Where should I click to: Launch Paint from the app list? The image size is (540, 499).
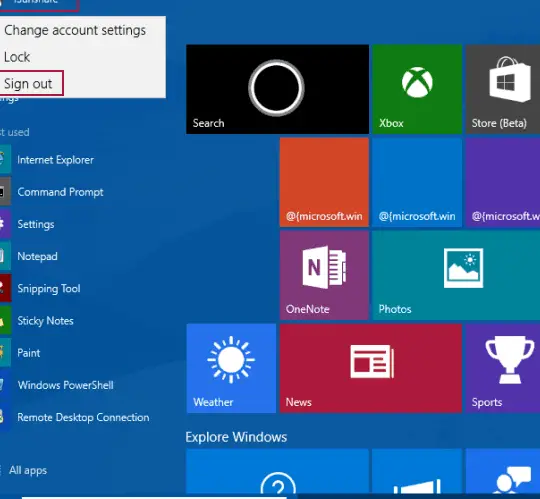pos(29,353)
